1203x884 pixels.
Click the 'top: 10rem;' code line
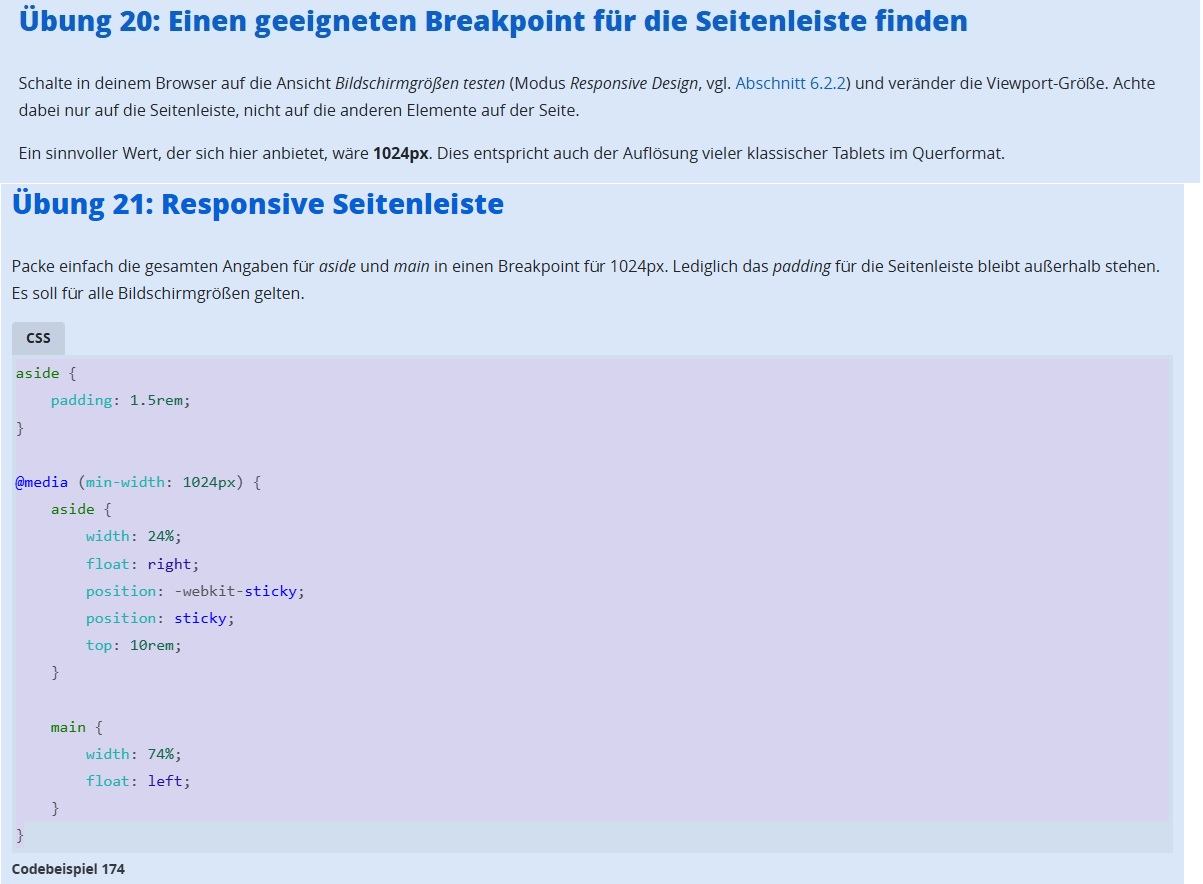tap(134, 645)
